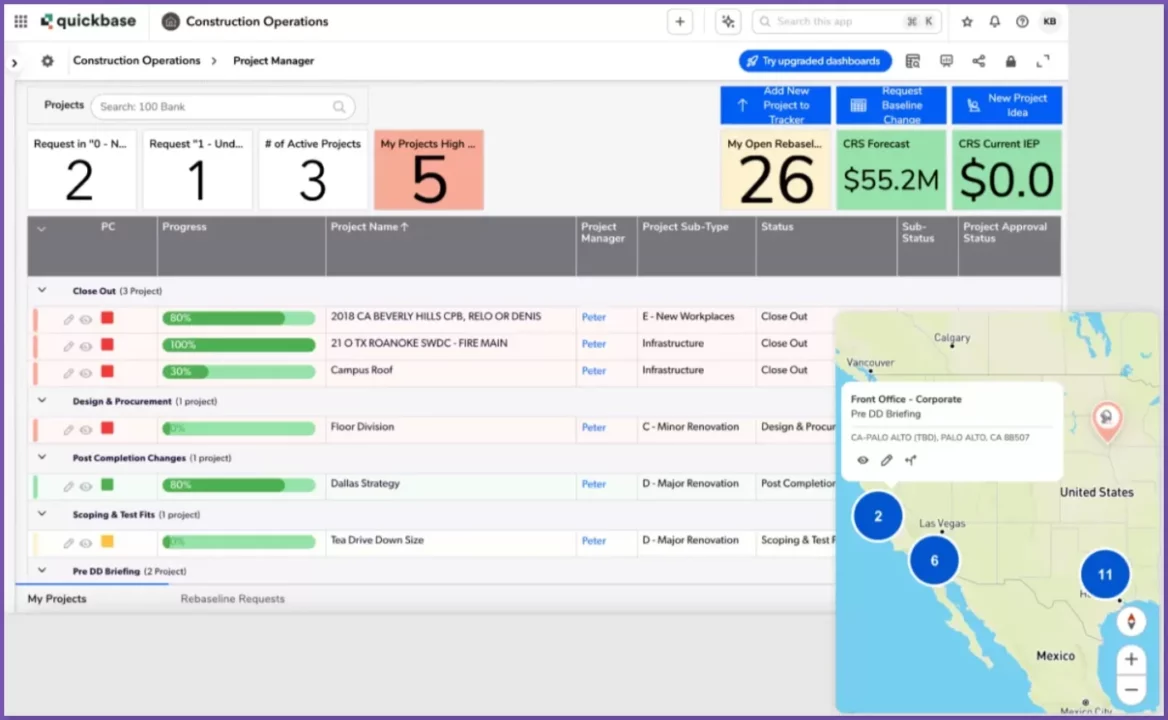Open the PC column sort chevron
Viewport: 1168px width, 720px height.
pyautogui.click(x=41, y=227)
